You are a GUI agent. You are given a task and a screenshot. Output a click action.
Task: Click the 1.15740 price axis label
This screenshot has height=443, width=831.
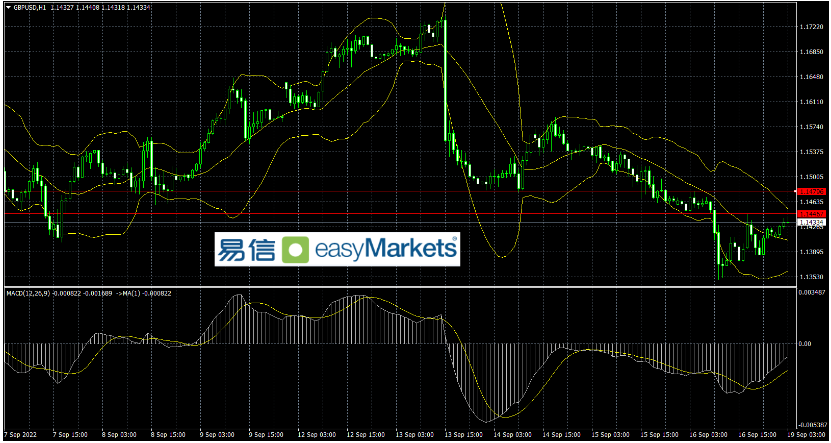[x=812, y=127]
